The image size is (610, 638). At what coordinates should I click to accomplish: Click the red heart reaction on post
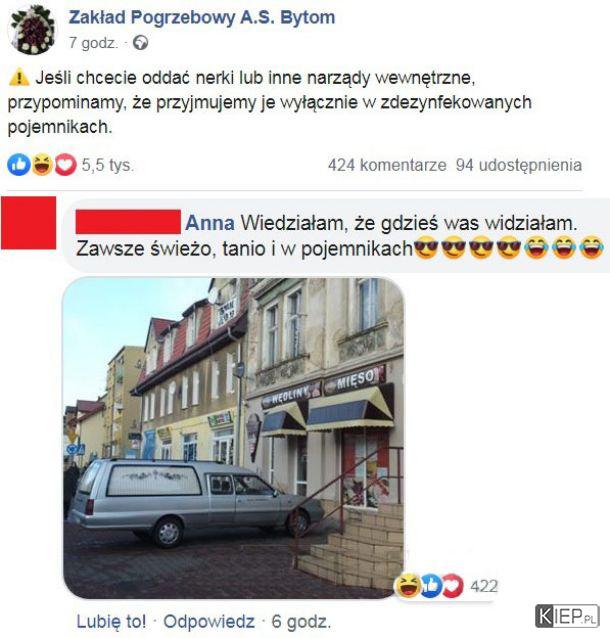pos(66,165)
